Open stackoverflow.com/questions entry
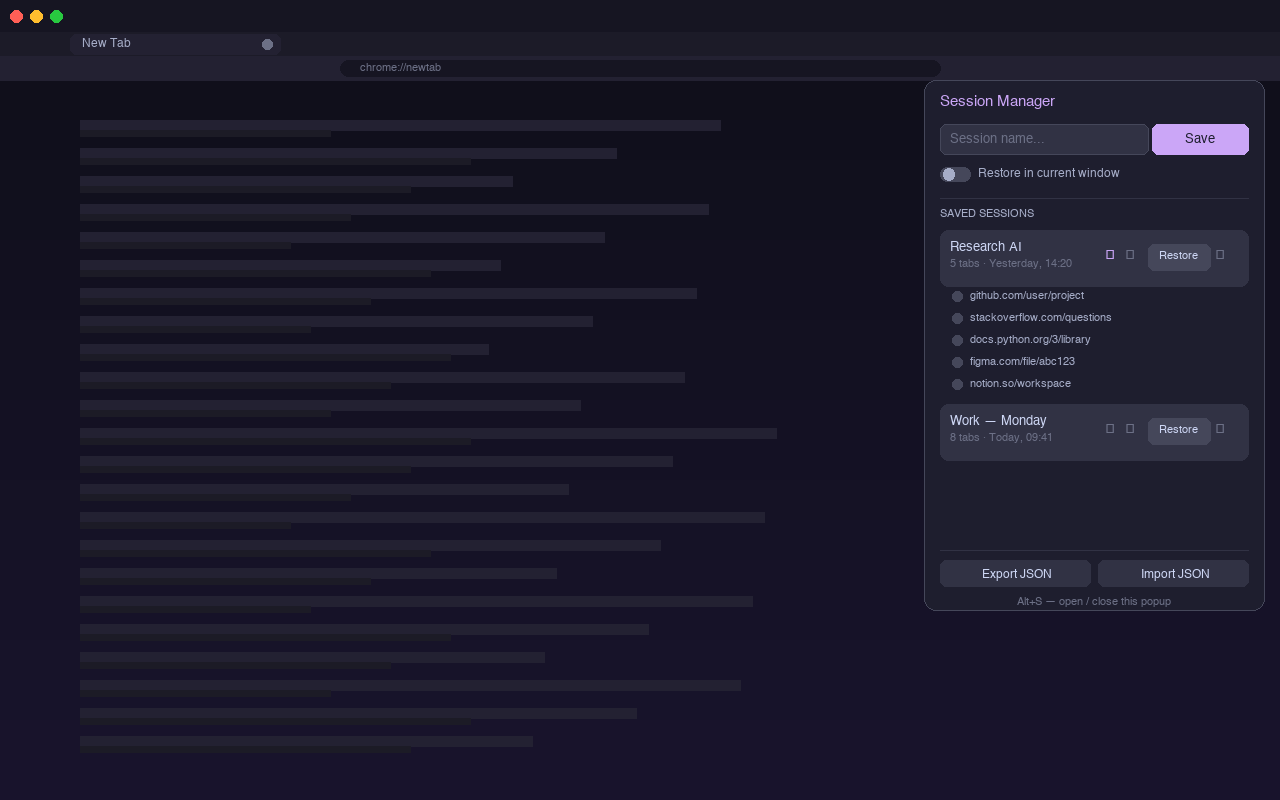 [x=1040, y=318]
